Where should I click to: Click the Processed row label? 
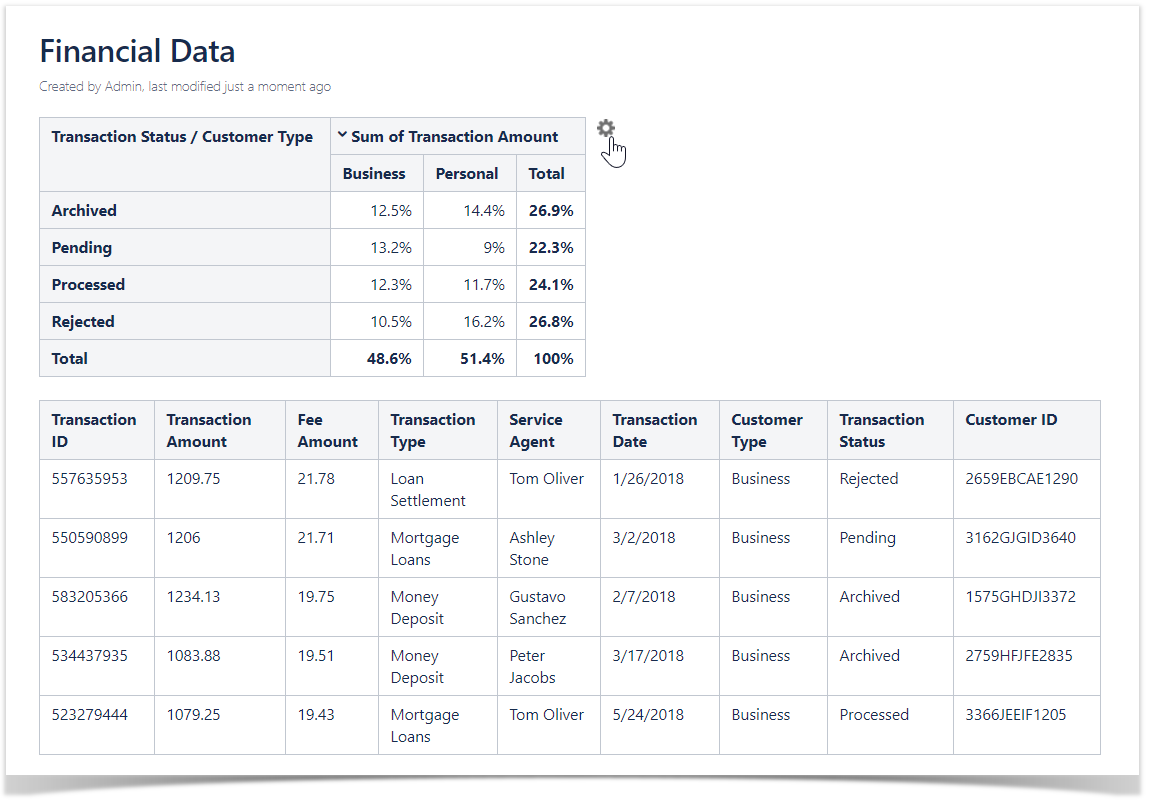(x=88, y=285)
